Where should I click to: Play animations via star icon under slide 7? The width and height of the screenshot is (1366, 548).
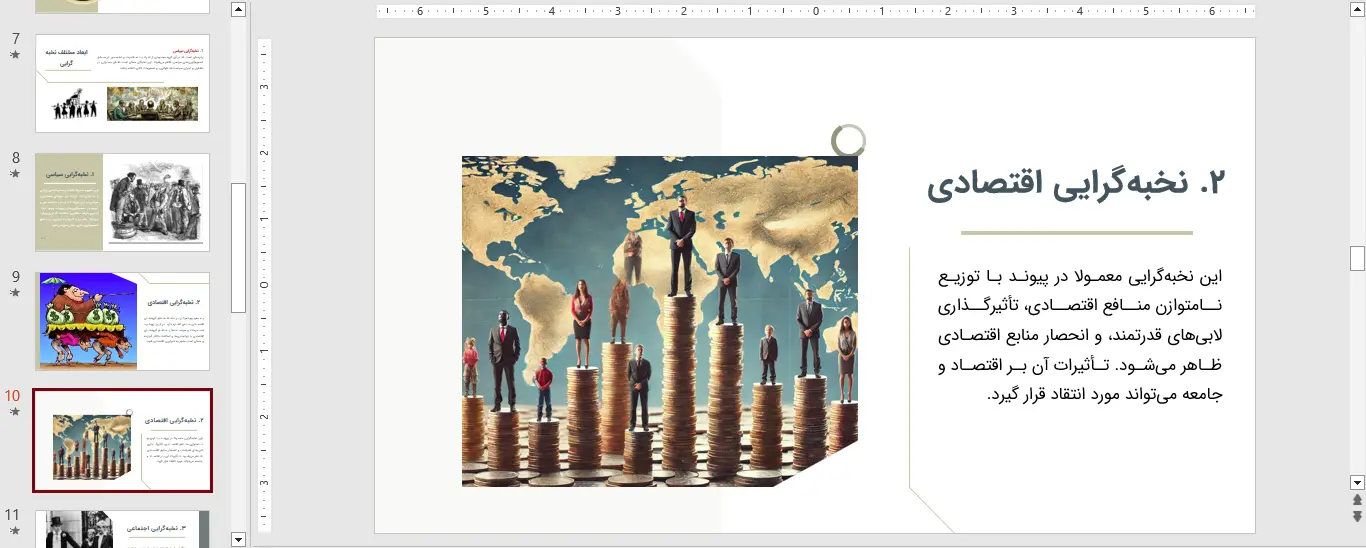point(15,55)
